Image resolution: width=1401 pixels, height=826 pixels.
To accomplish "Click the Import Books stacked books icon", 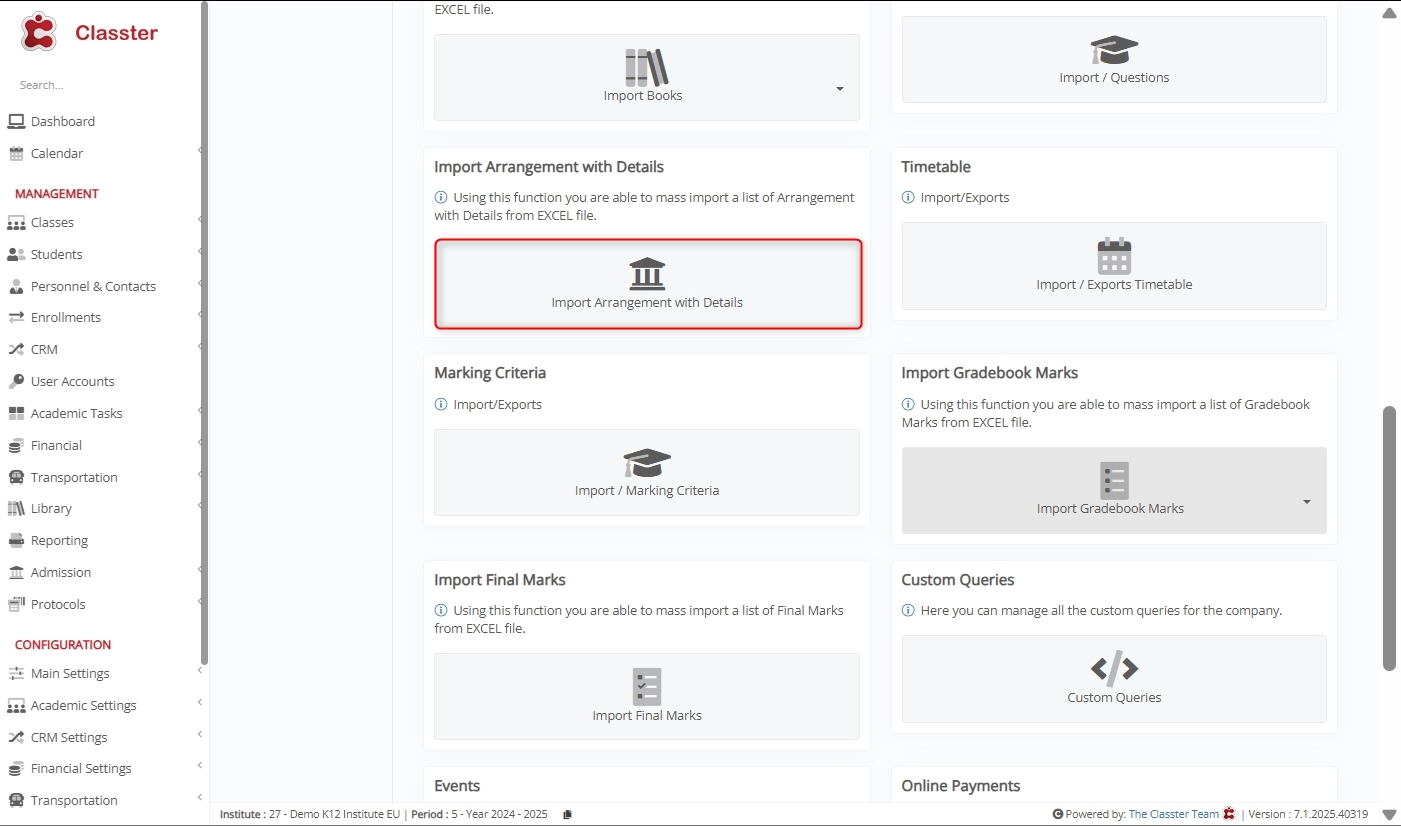I will [646, 68].
